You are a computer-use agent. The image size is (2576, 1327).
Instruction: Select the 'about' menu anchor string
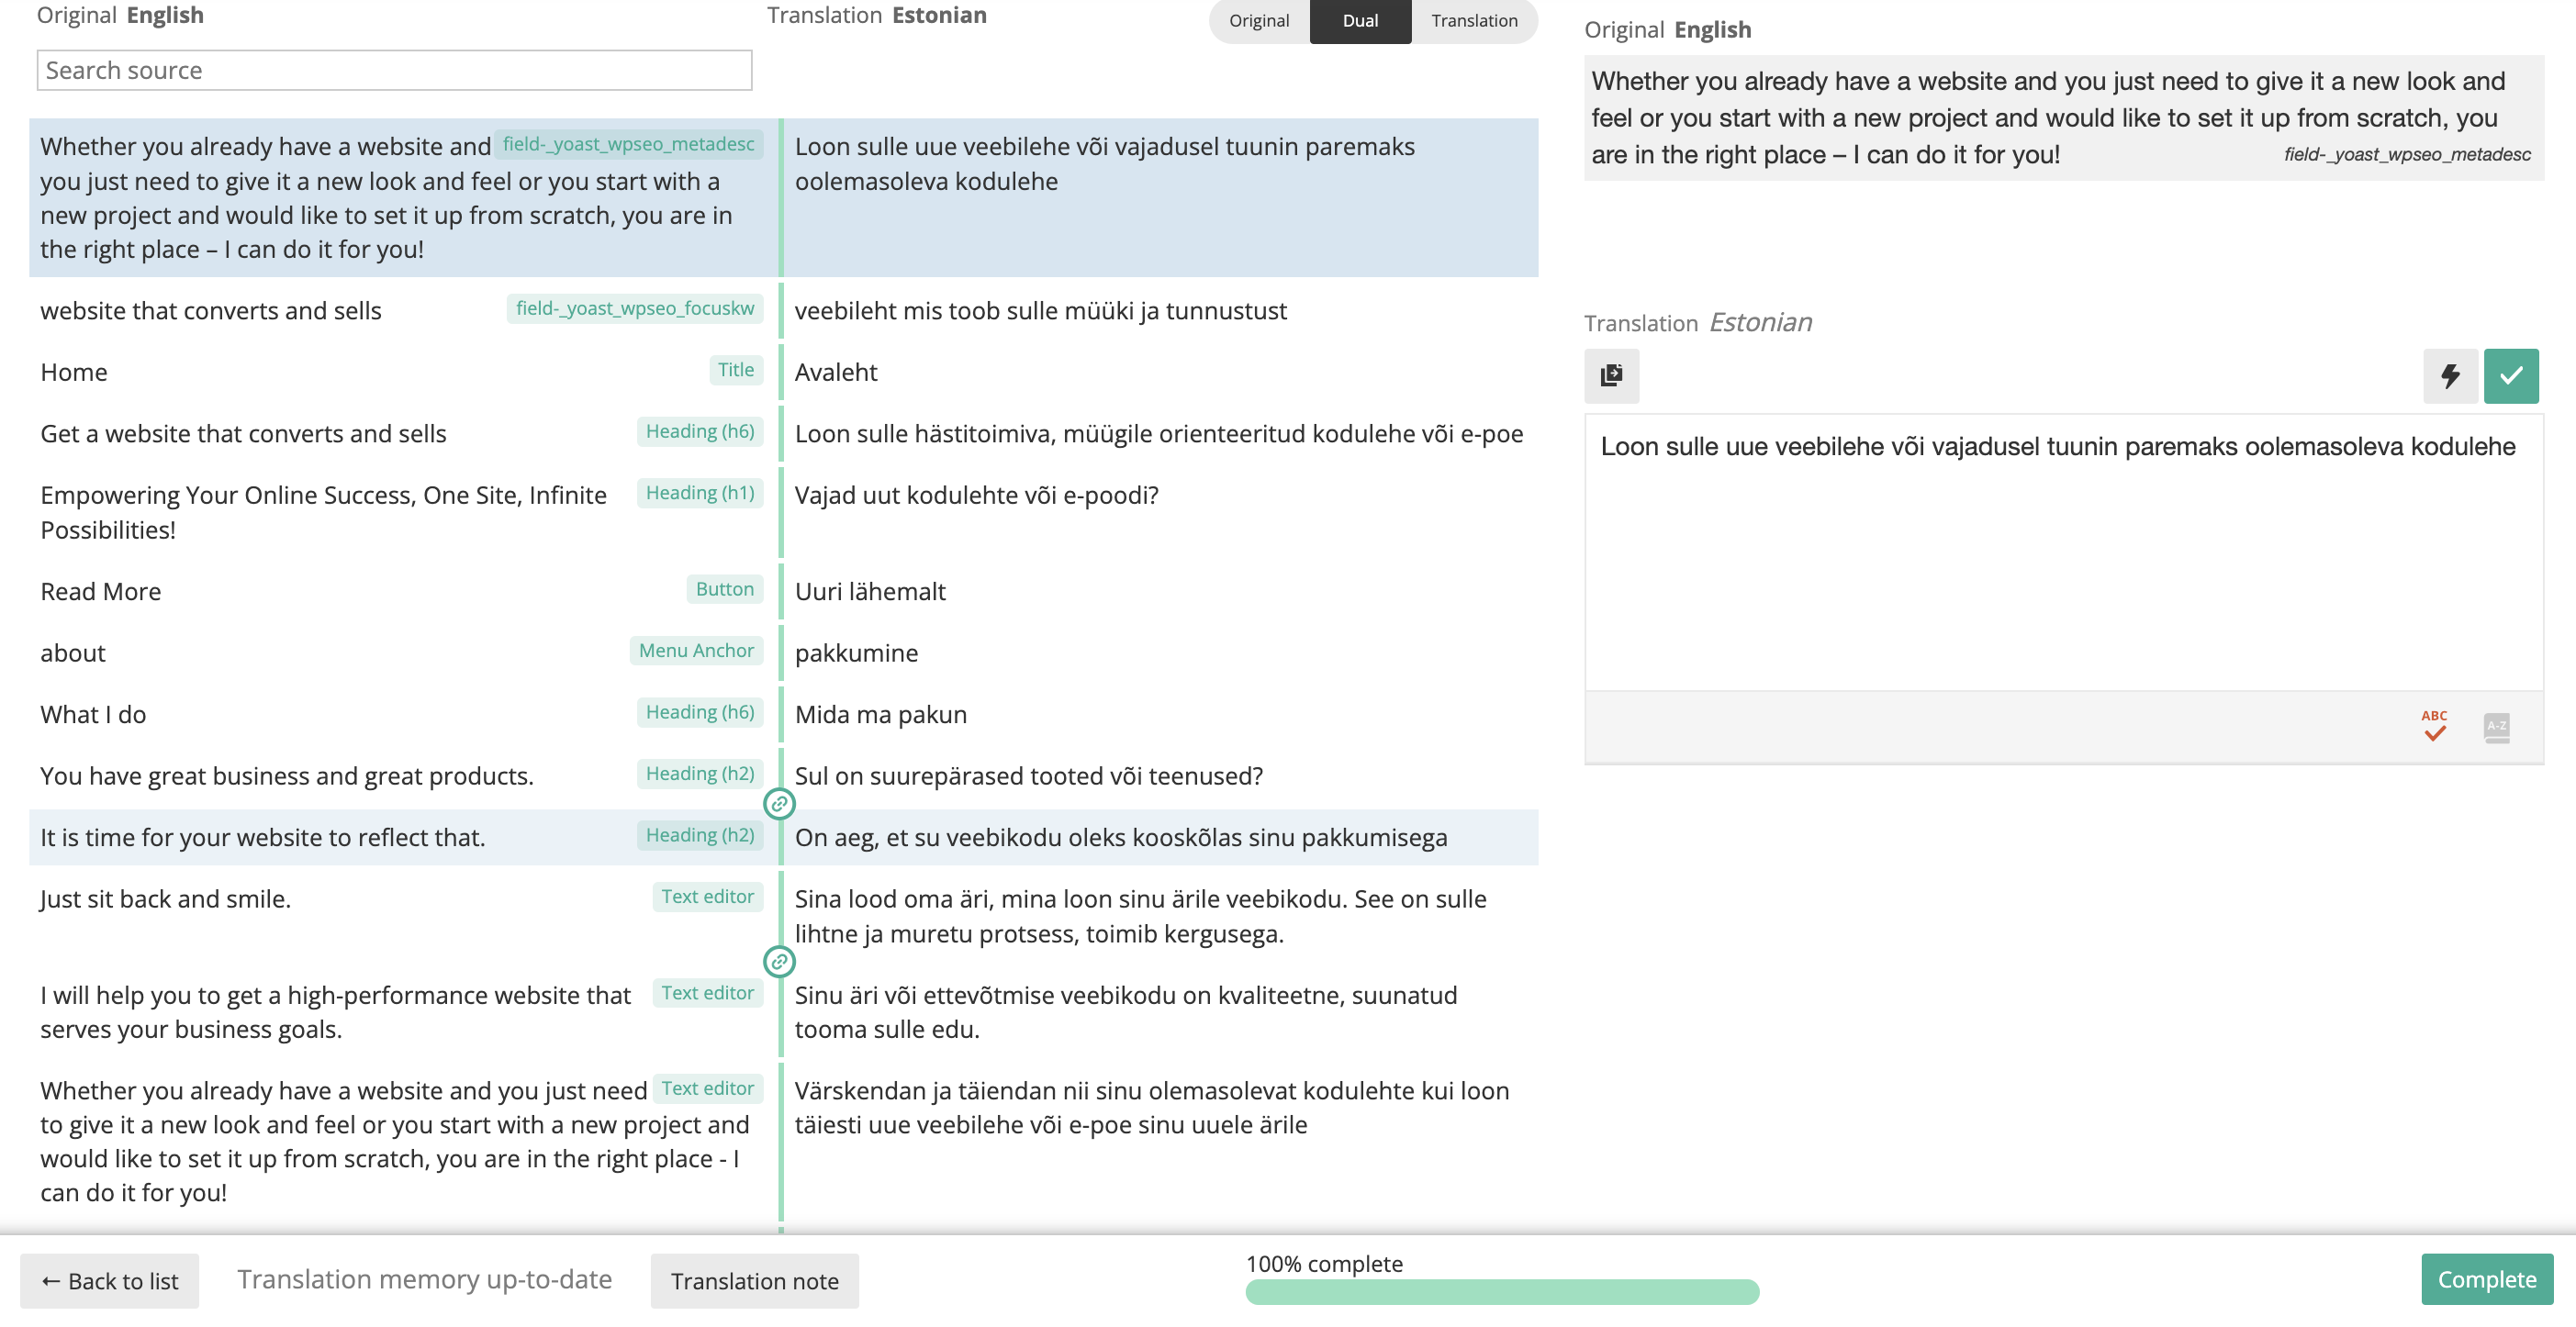pos(403,652)
